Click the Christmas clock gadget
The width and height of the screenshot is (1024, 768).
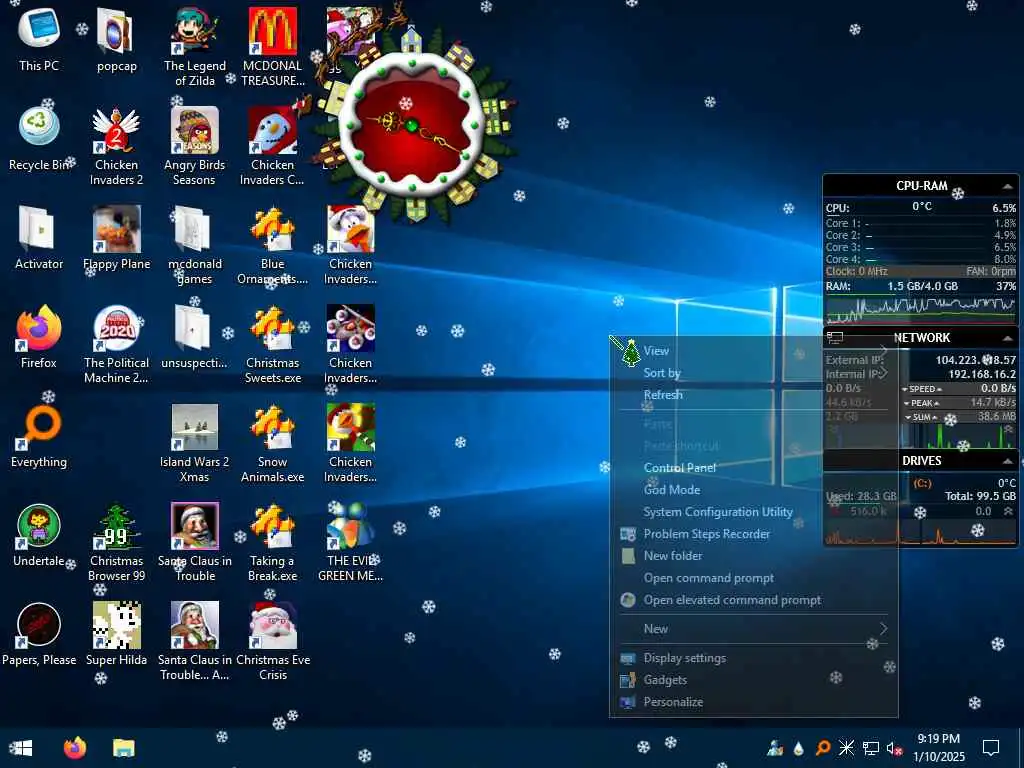412,125
